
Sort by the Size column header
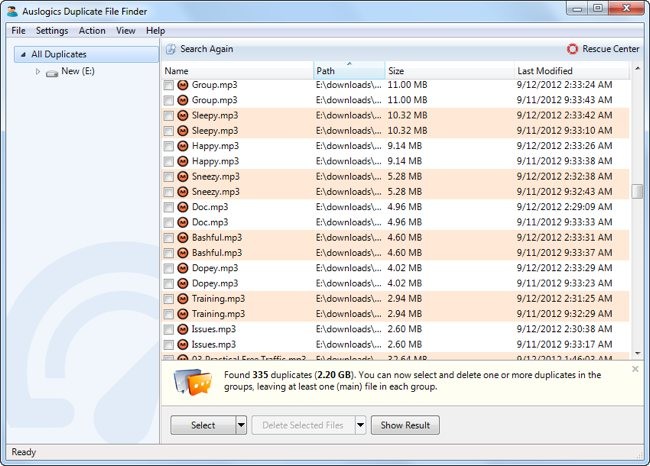[449, 71]
